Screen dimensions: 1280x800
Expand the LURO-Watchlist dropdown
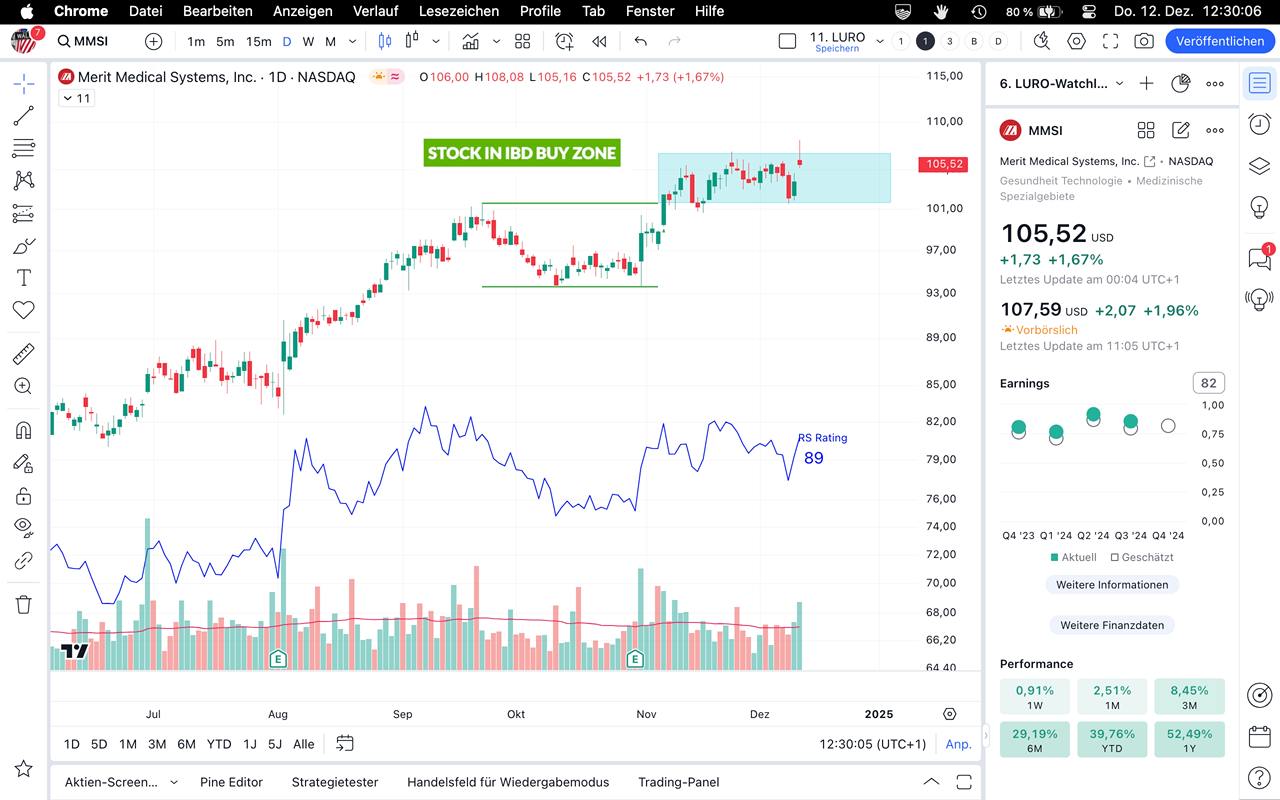click(x=1119, y=84)
